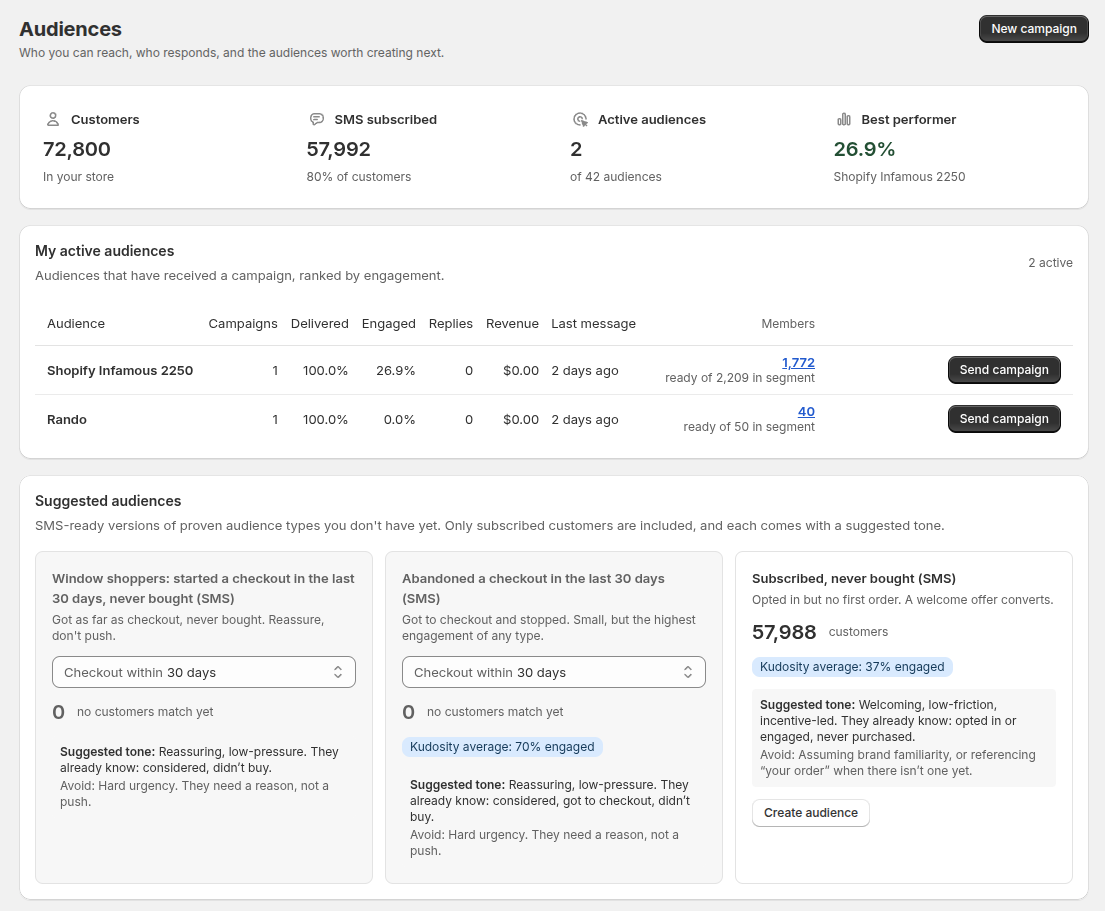Viewport: 1105px width, 911px height.
Task: Open Window shoppers checkout period dropdown
Action: click(x=204, y=672)
